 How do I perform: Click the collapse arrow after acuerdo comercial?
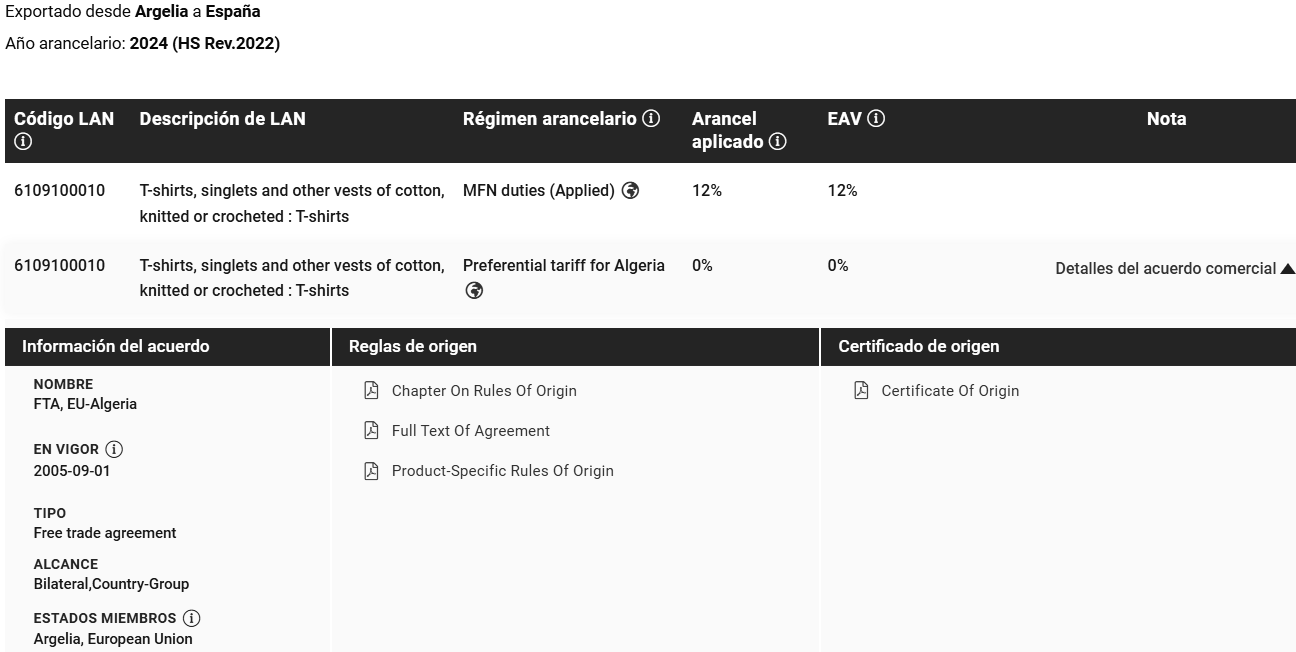click(x=1288, y=269)
